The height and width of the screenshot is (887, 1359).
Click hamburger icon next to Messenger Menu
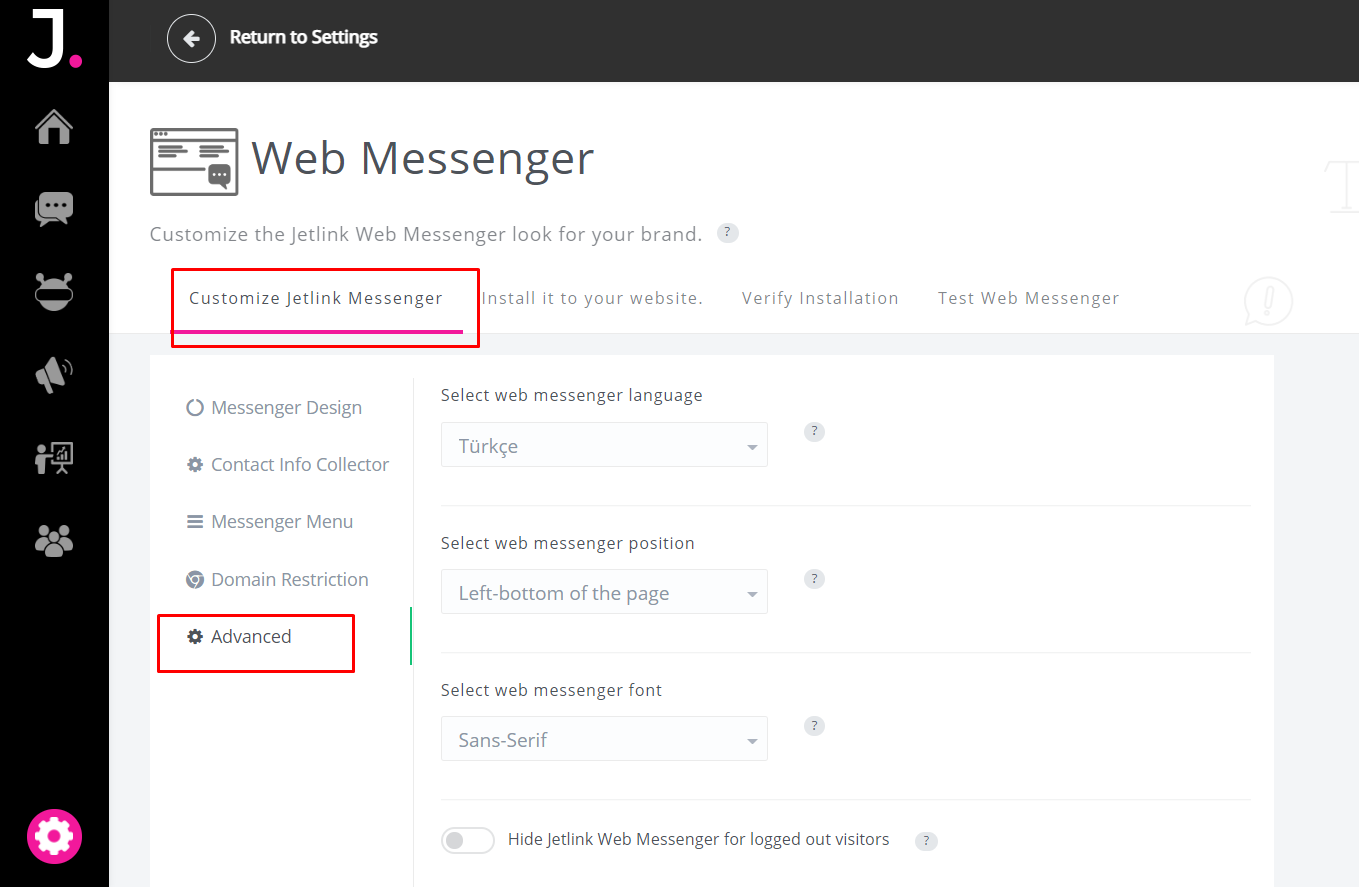coord(195,522)
